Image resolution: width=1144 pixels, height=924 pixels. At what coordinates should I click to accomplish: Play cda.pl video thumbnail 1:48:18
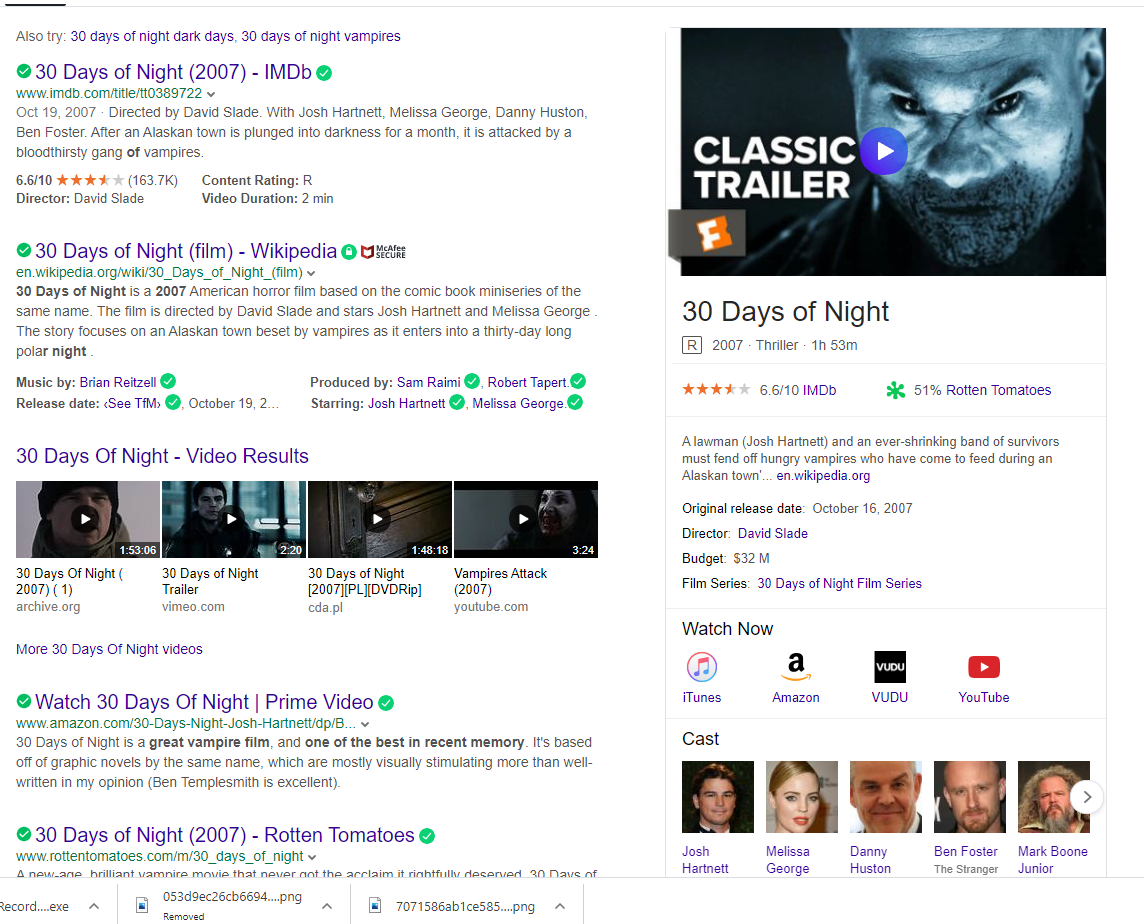[379, 520]
